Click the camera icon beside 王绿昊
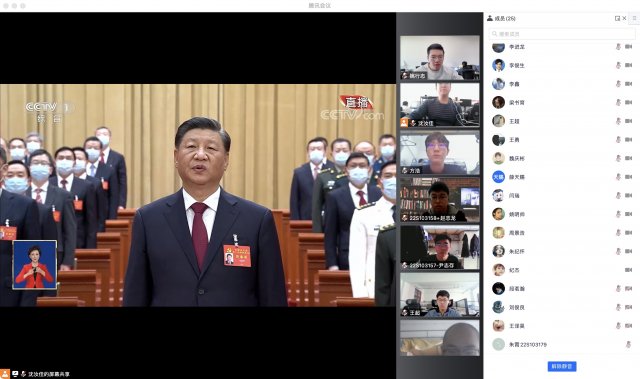This screenshot has width=640, height=379. tap(628, 326)
